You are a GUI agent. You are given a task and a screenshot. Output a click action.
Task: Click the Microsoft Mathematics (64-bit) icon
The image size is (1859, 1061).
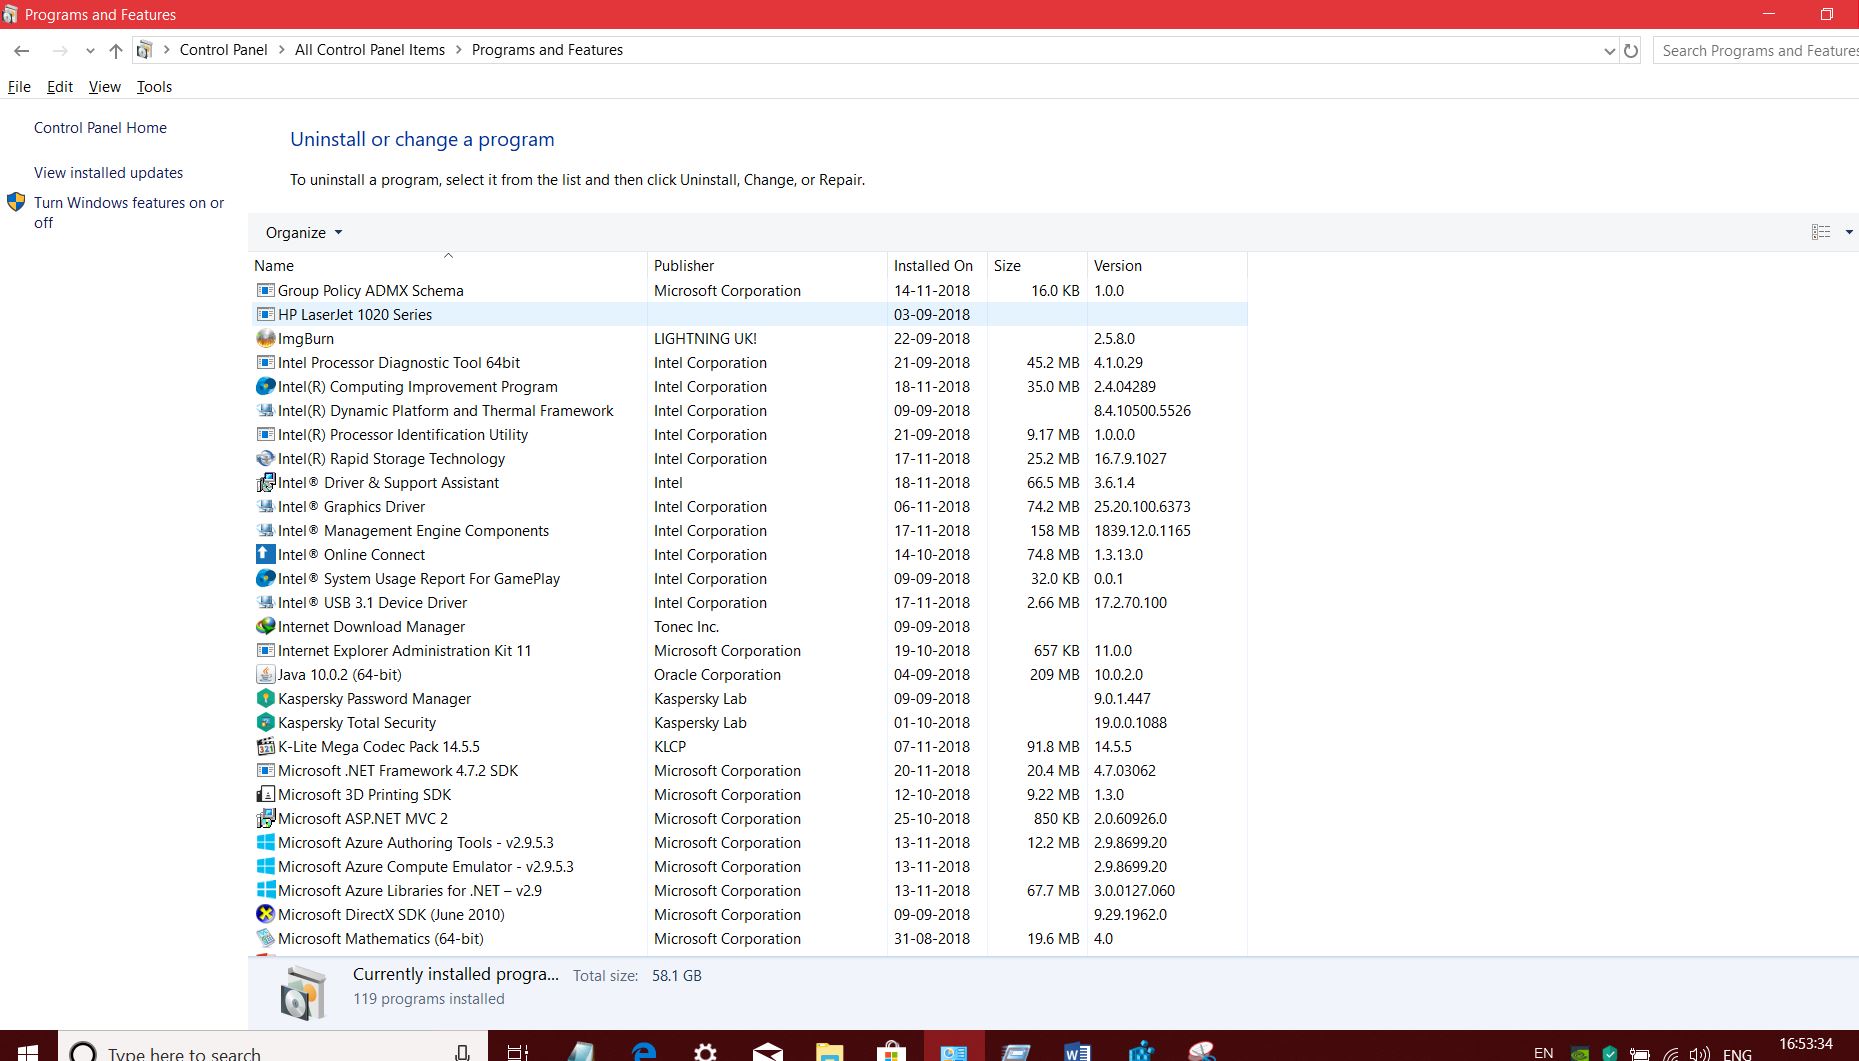pos(265,939)
